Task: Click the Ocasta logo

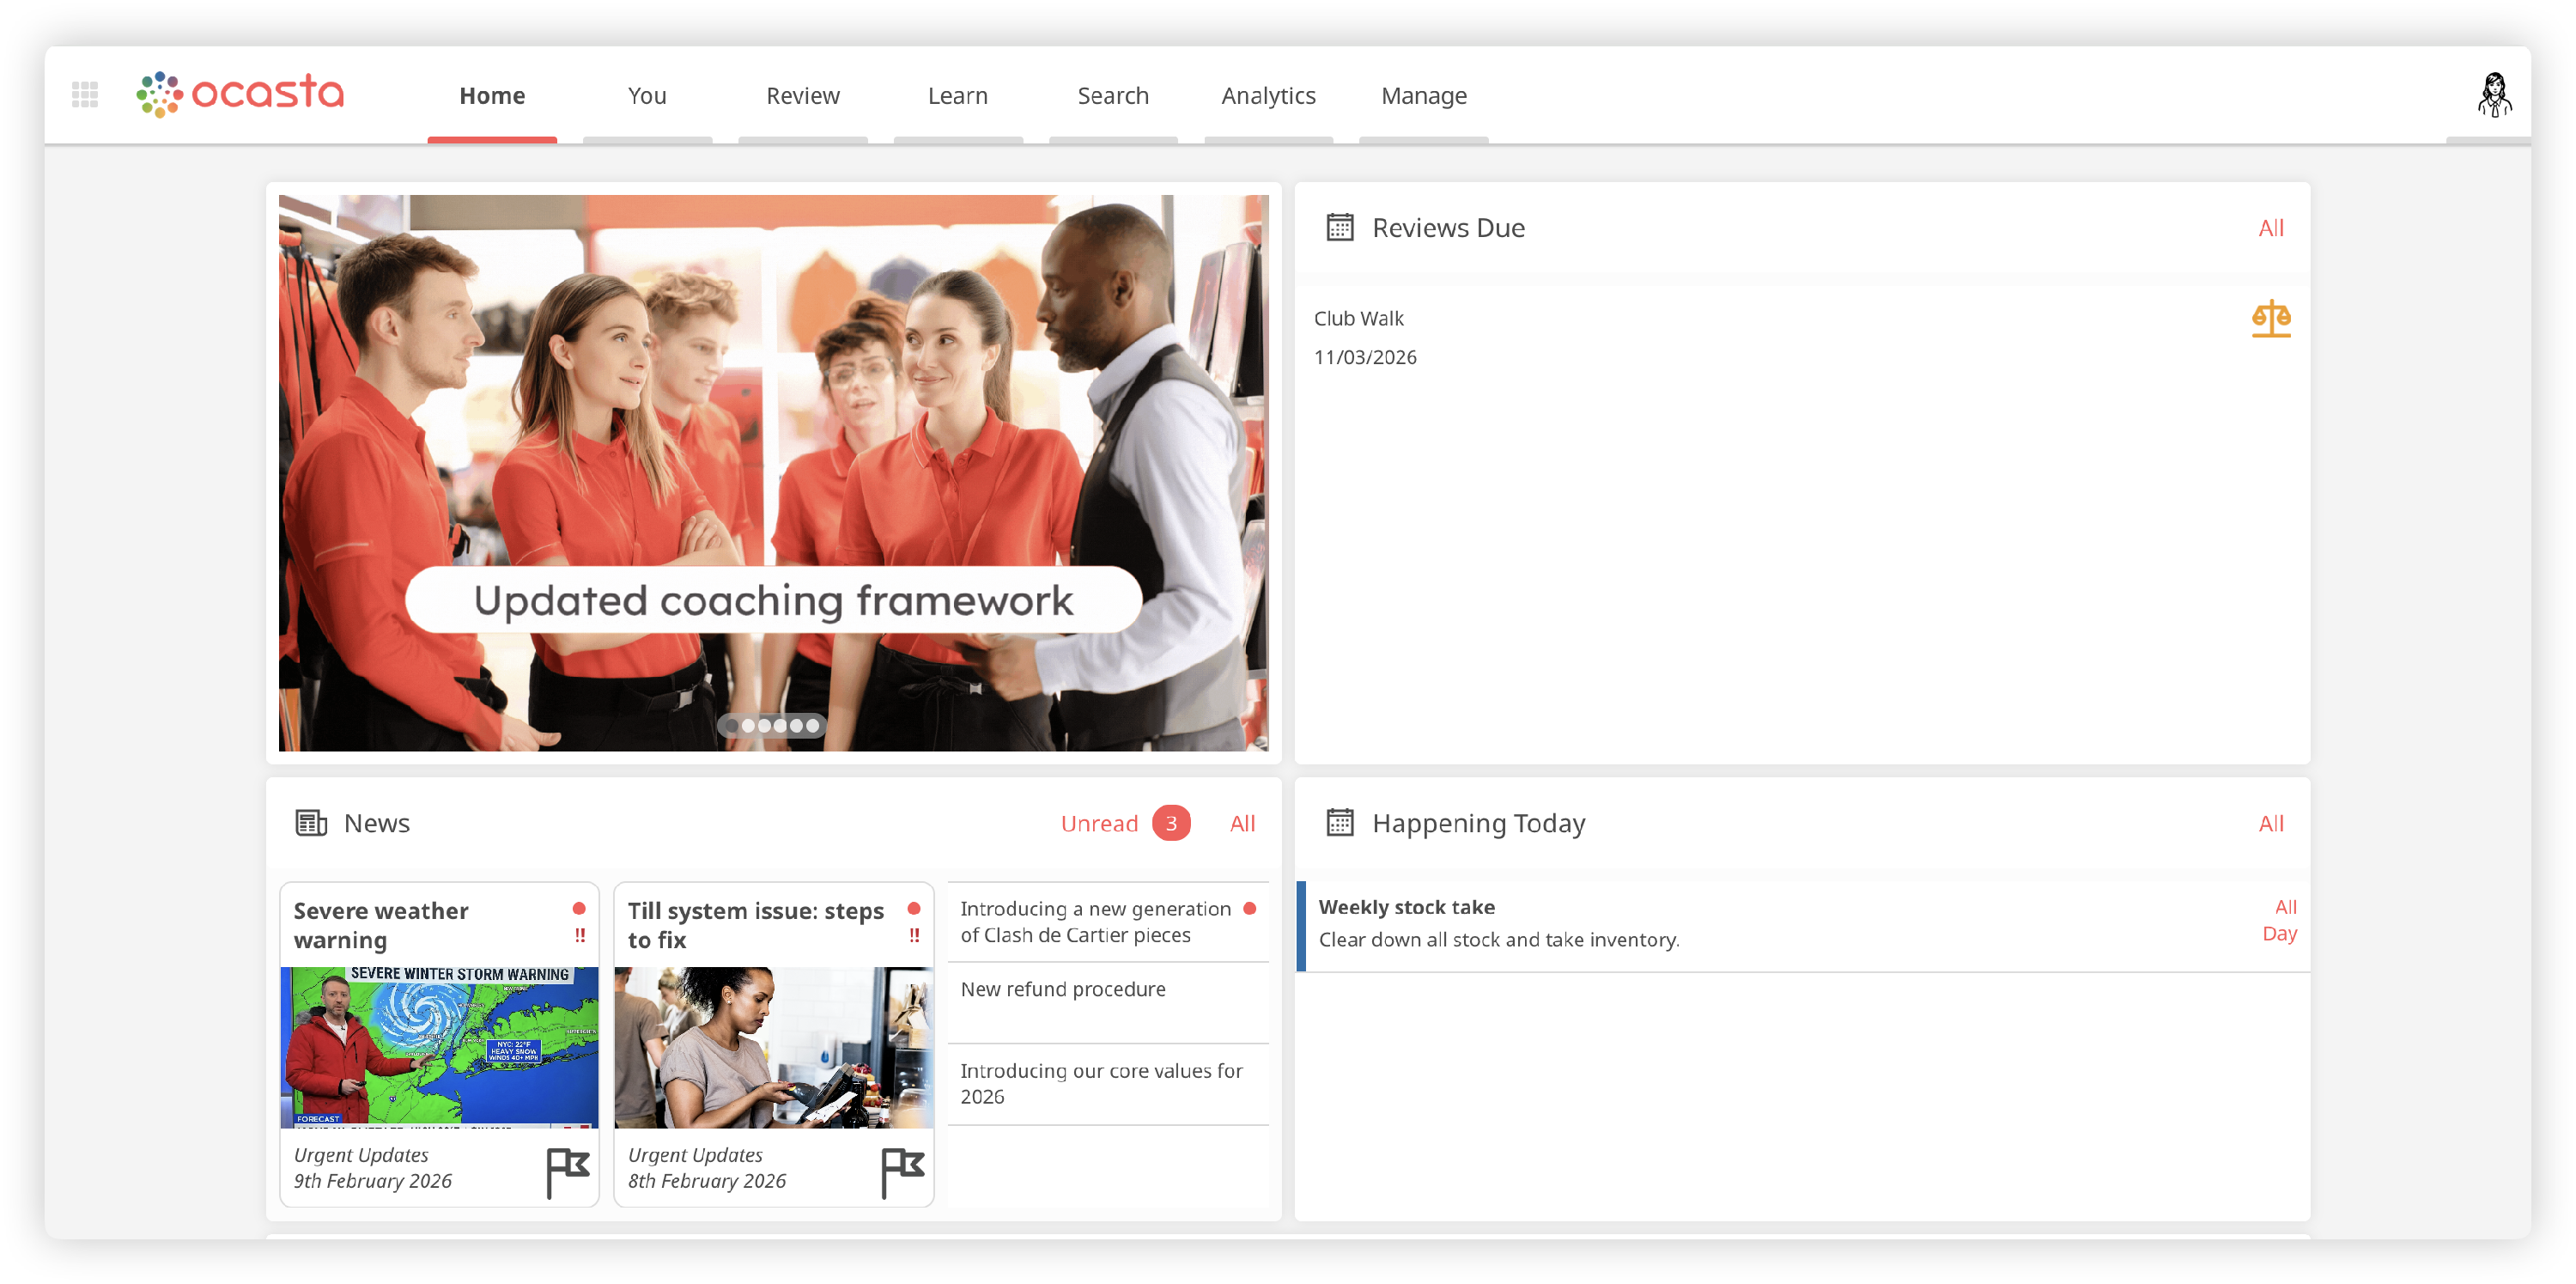Action: point(241,94)
